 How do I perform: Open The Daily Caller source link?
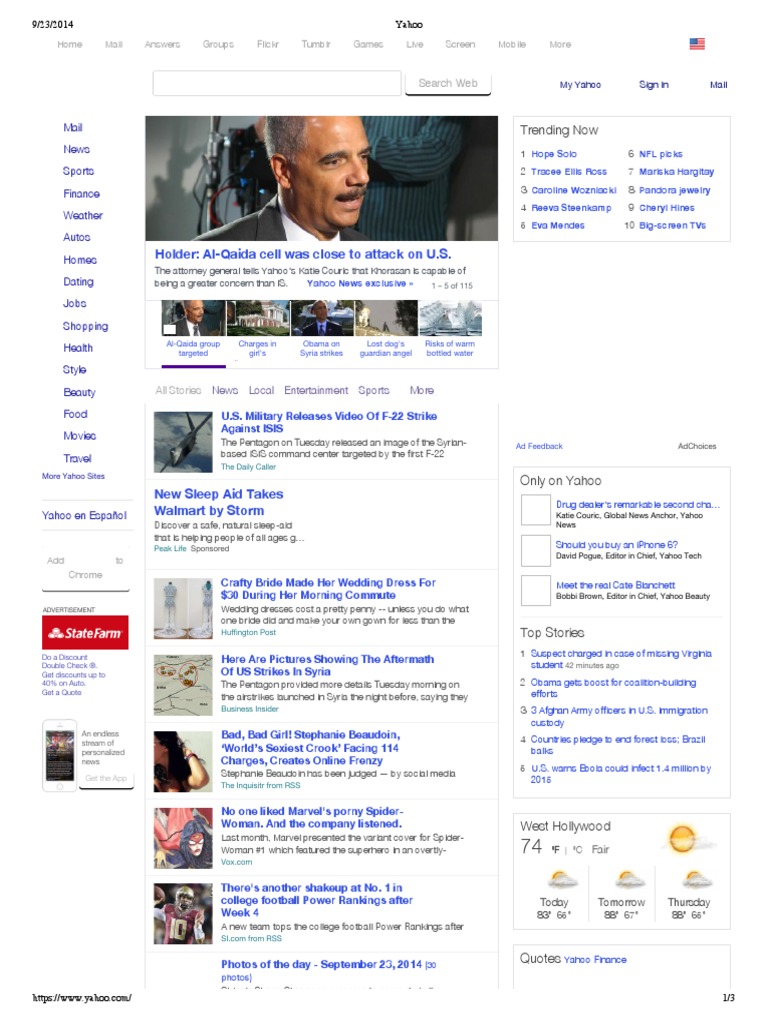(x=248, y=467)
